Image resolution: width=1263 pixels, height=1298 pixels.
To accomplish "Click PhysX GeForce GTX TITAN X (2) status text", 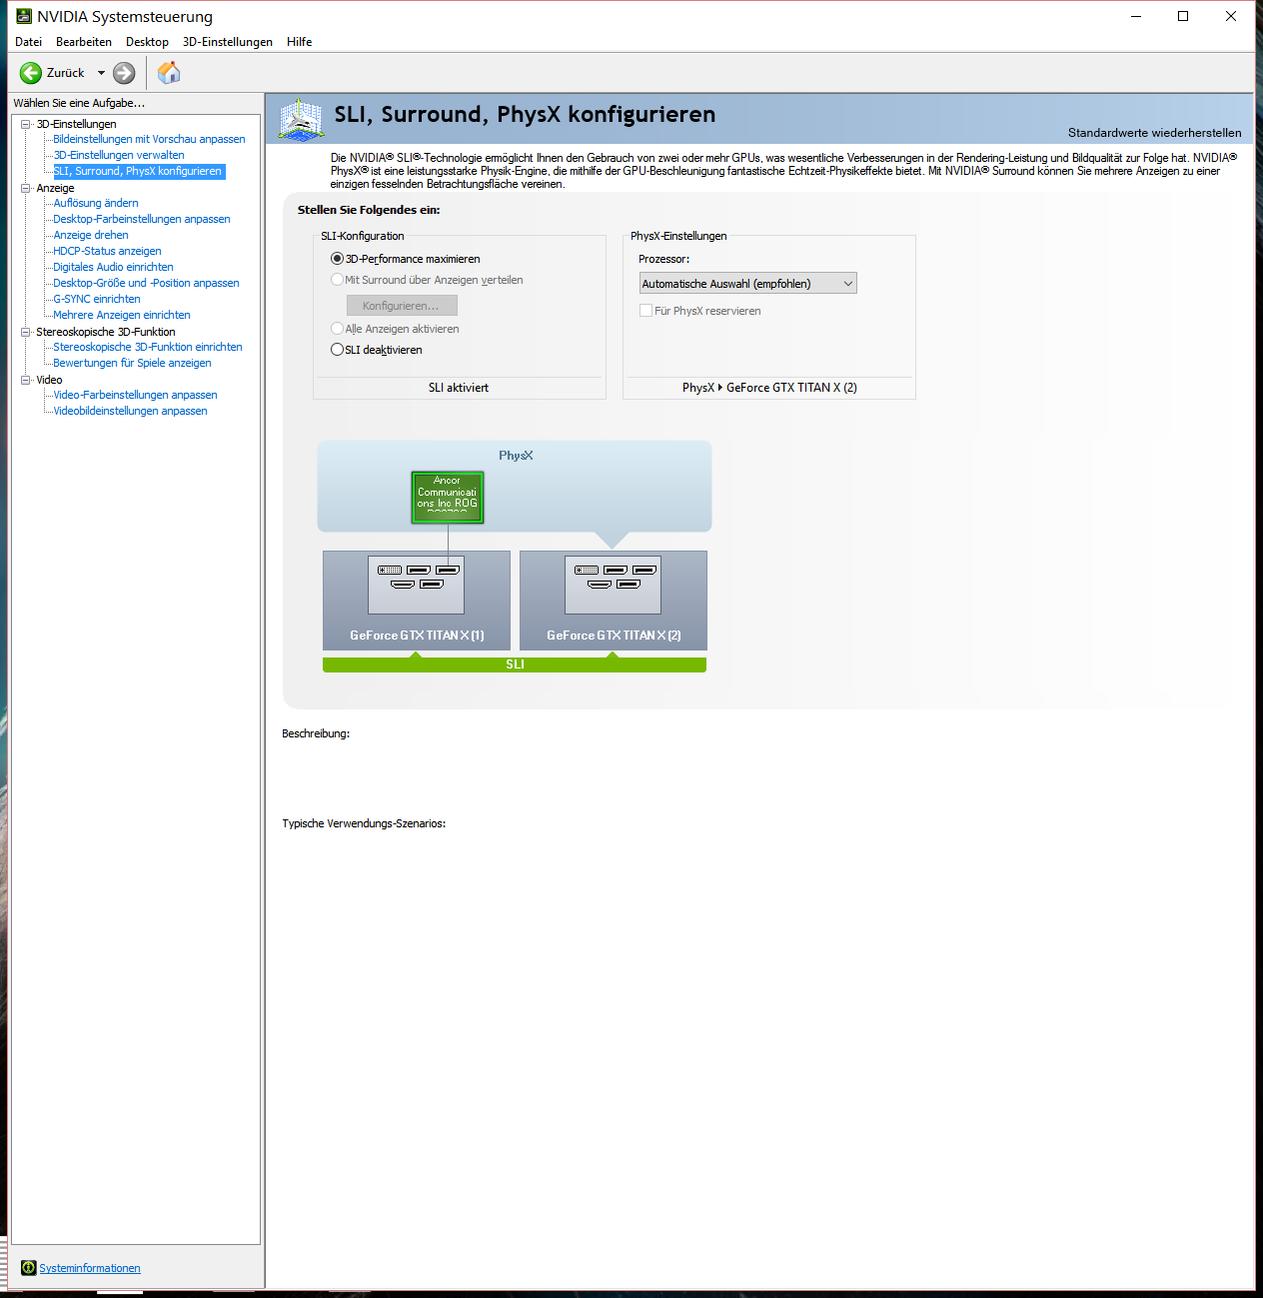I will tap(769, 388).
